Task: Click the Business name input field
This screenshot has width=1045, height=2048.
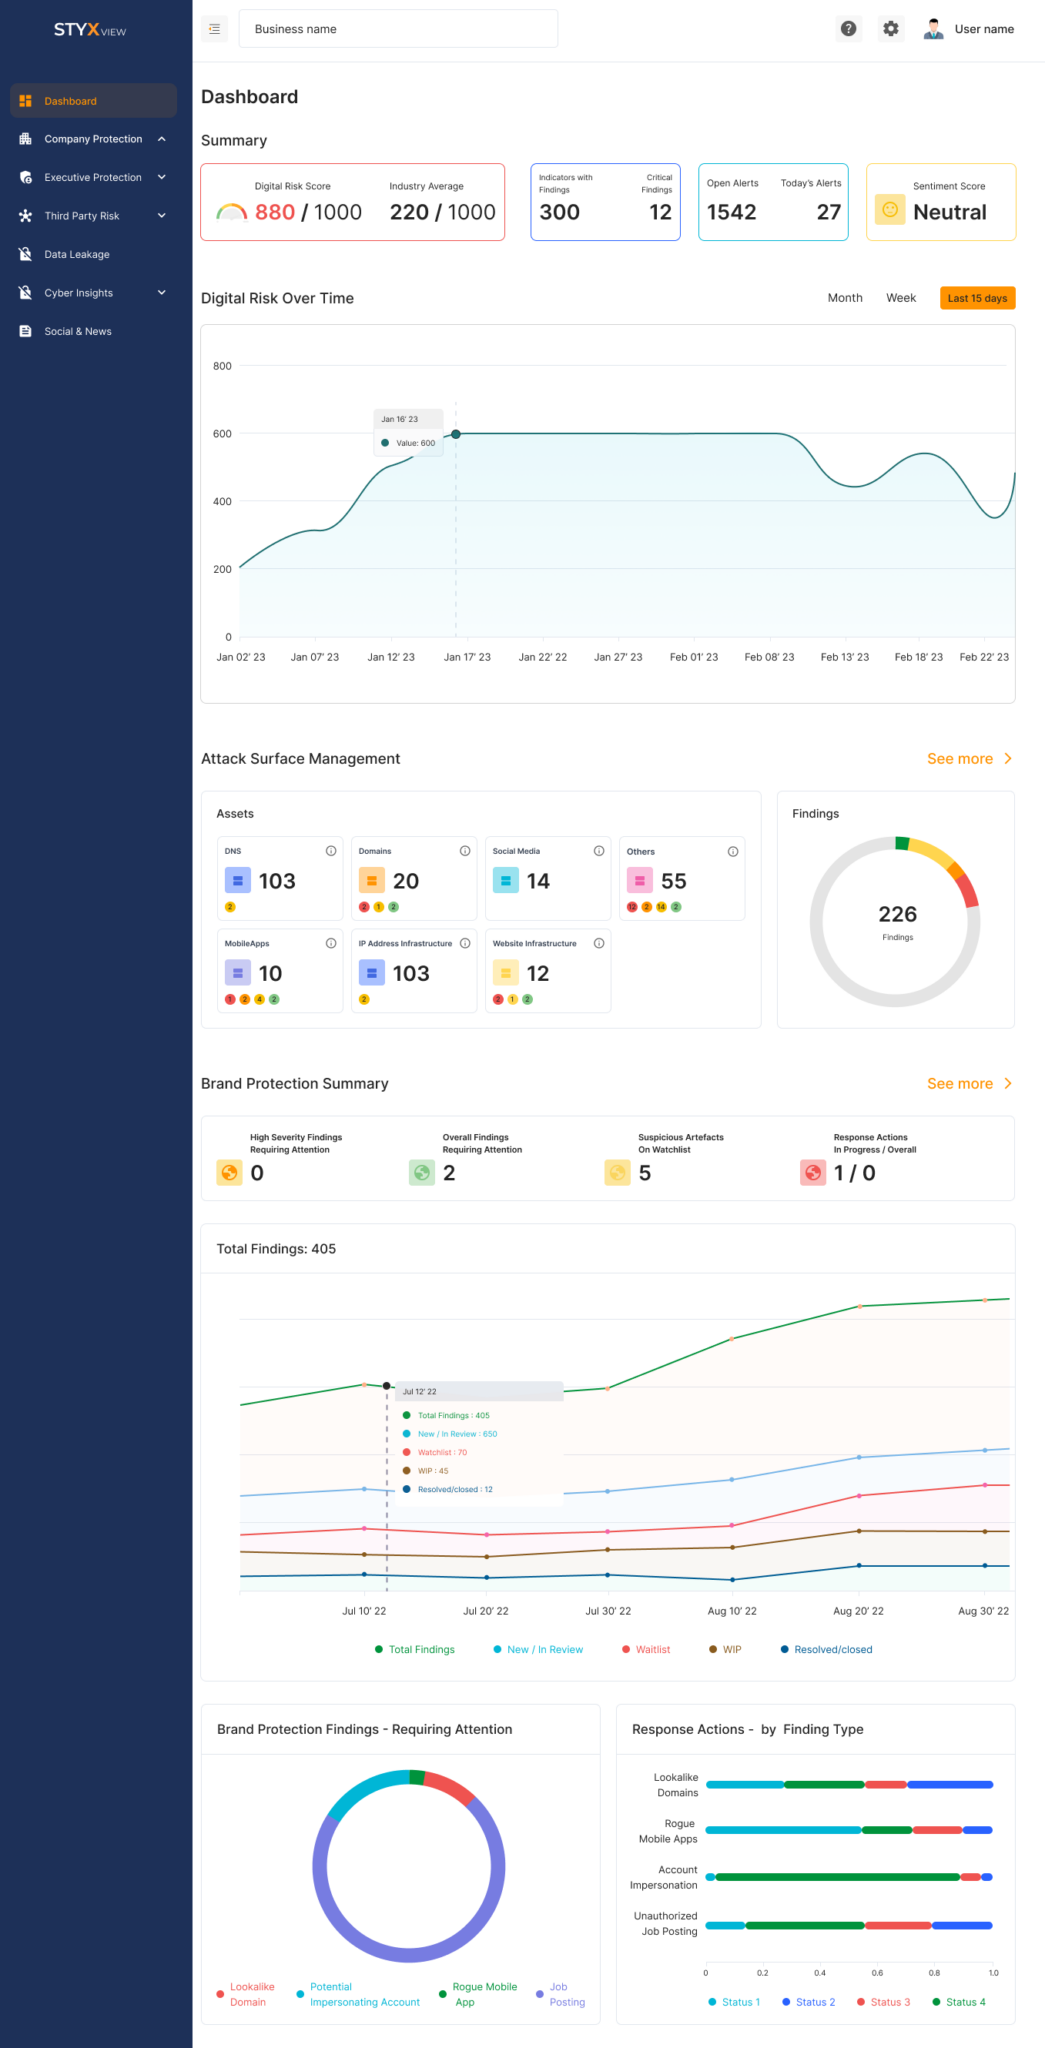Action: pyautogui.click(x=398, y=29)
